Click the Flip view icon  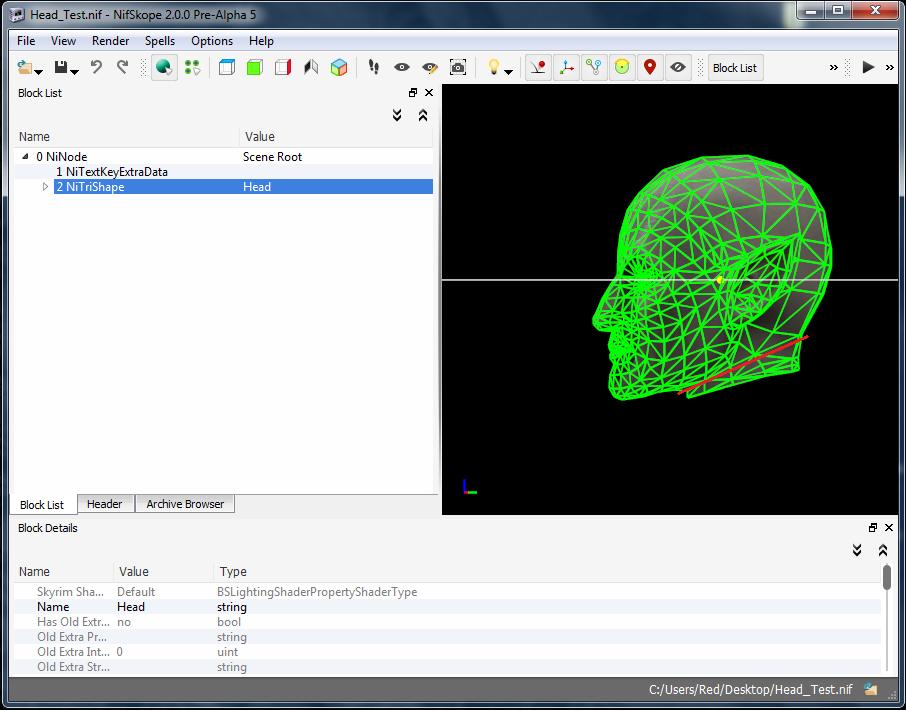point(311,68)
